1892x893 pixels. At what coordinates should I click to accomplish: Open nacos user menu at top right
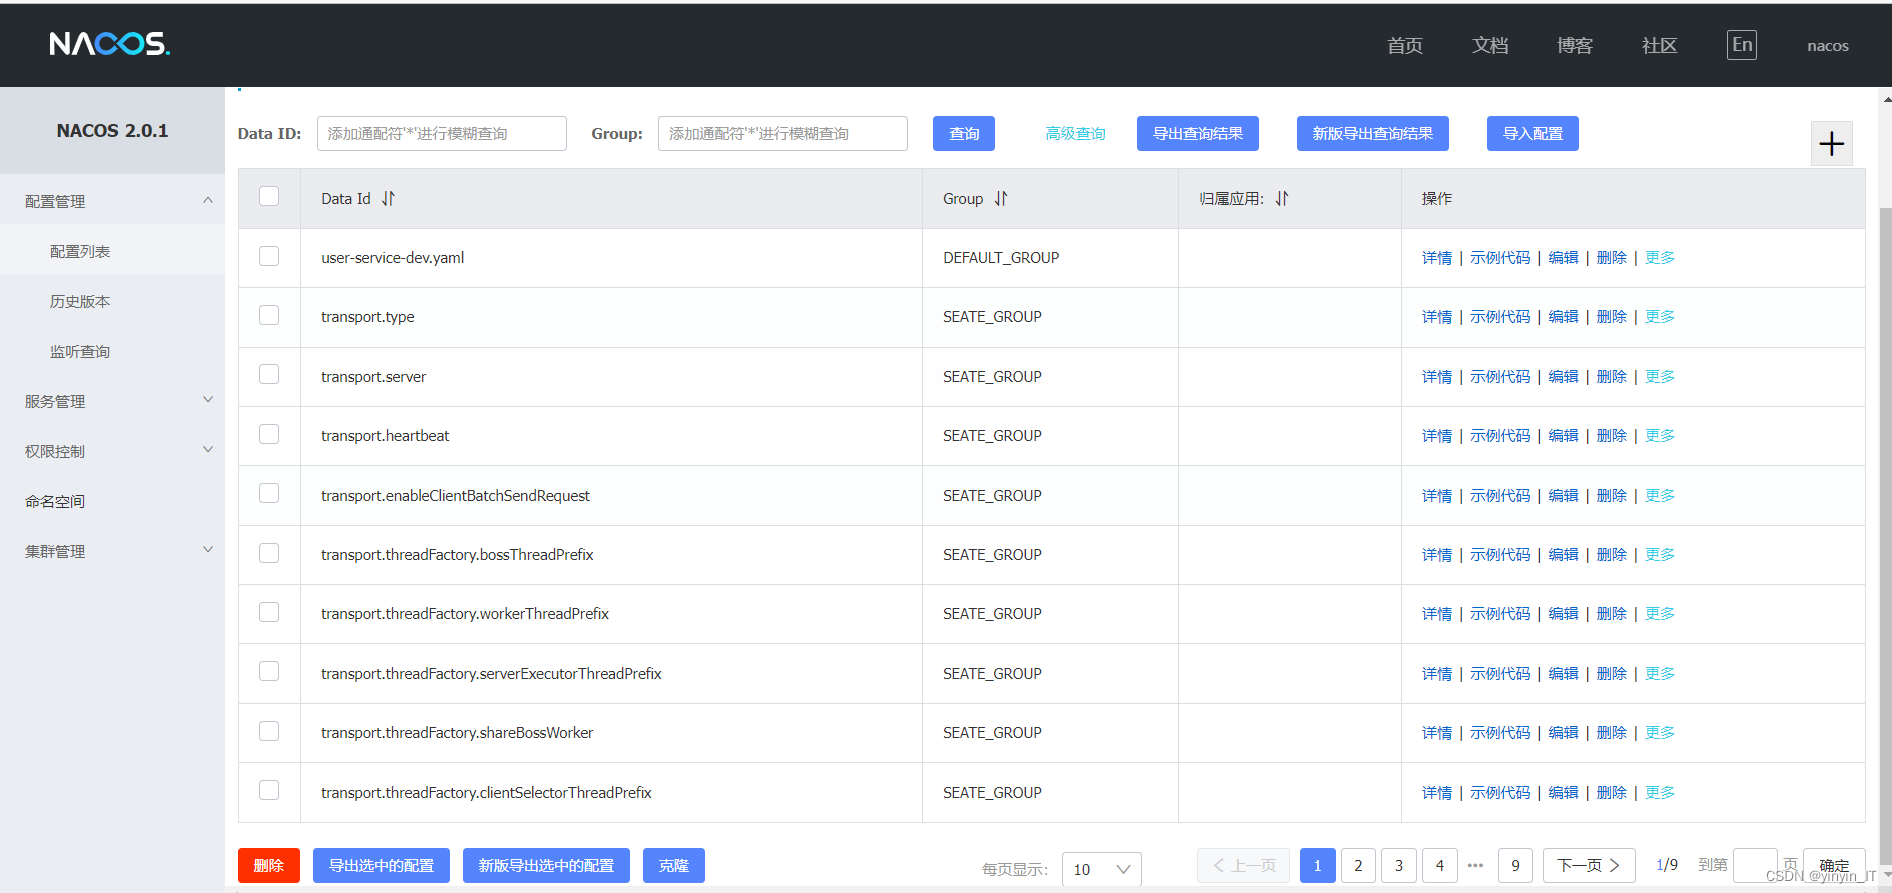[1828, 46]
